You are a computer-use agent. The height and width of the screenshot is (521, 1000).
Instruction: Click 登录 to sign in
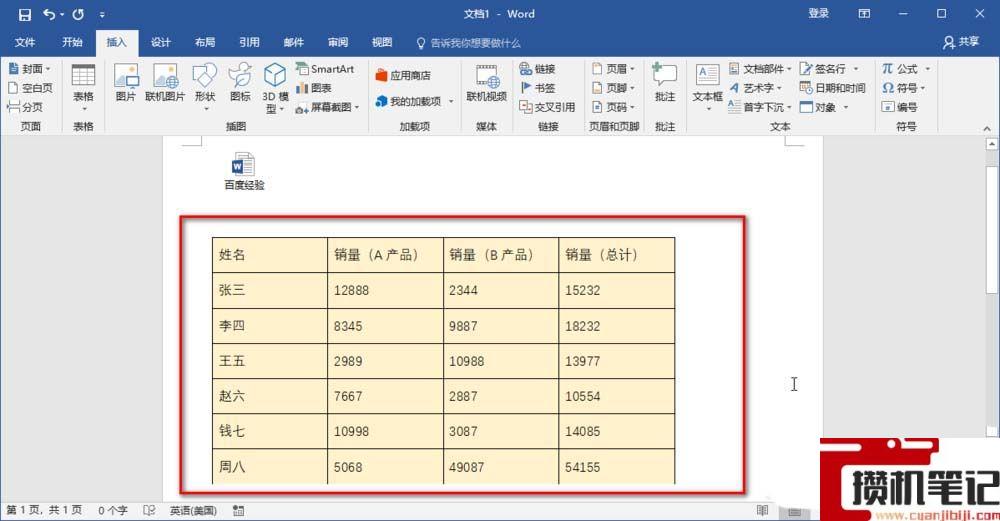(x=818, y=13)
